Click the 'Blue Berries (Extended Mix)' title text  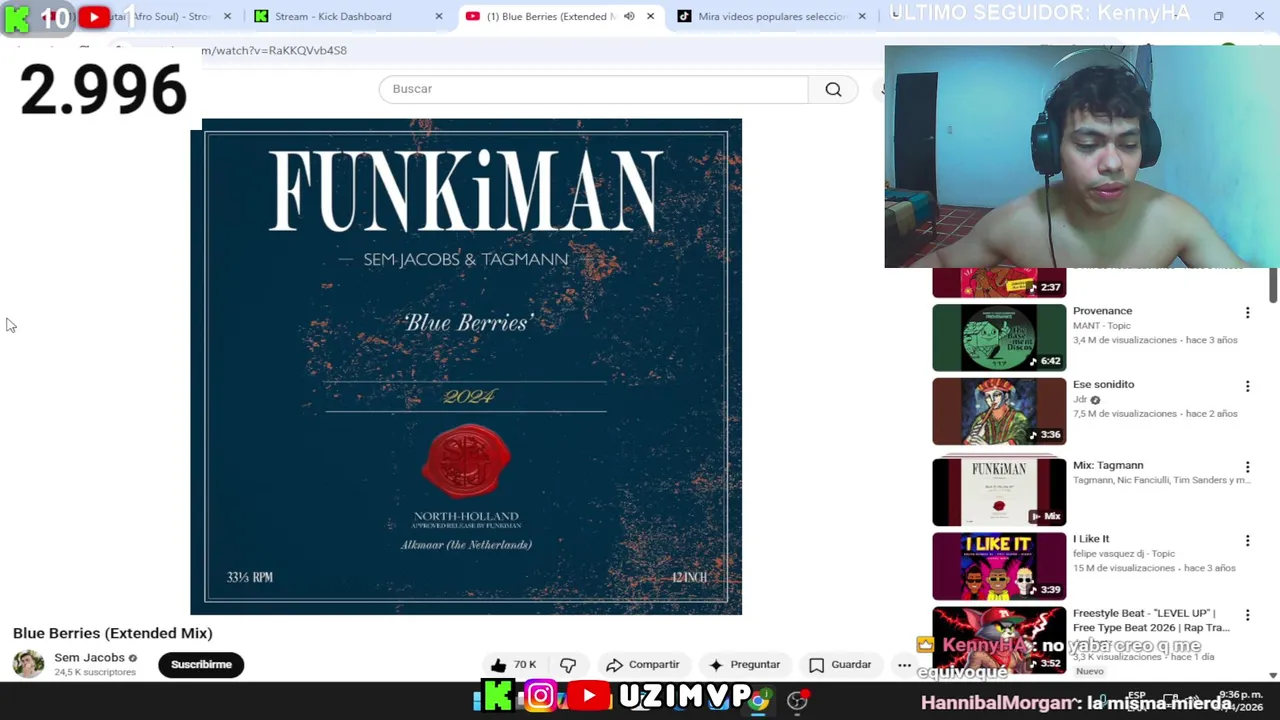point(113,633)
